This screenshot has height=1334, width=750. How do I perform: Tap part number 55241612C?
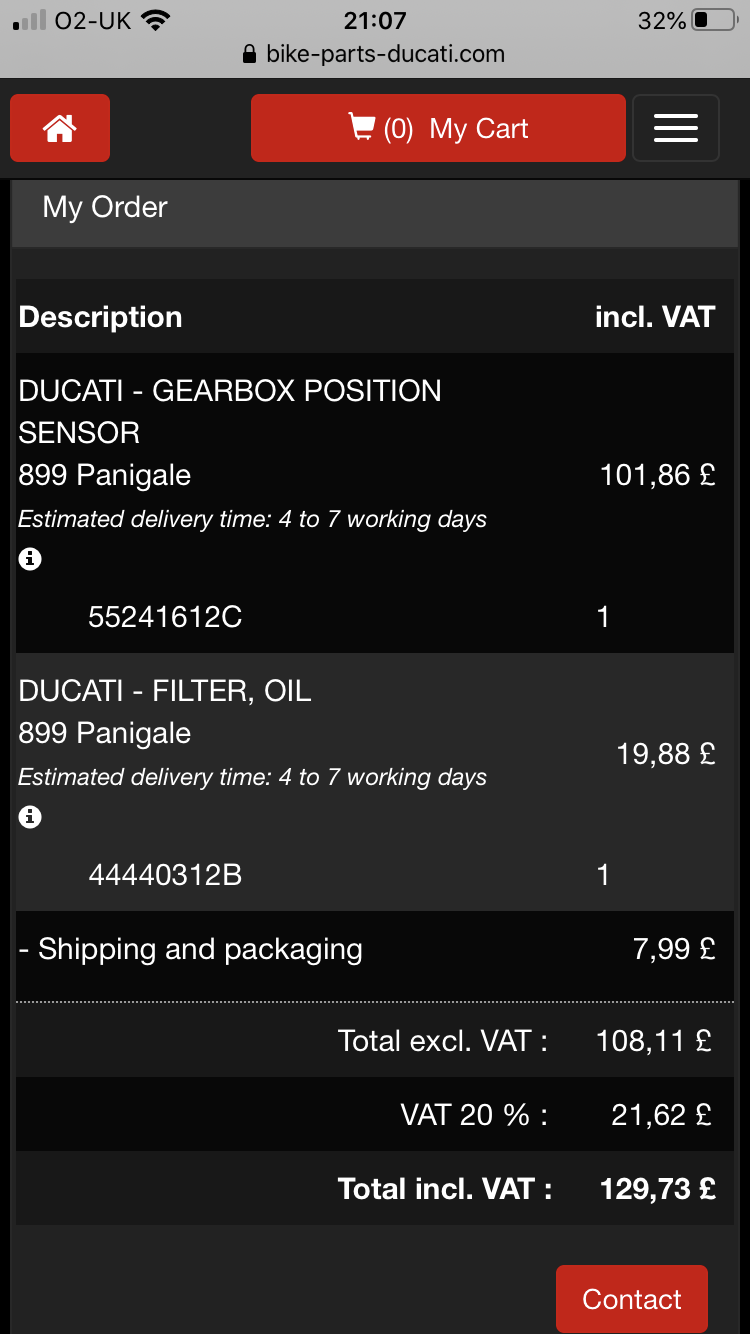coord(165,617)
